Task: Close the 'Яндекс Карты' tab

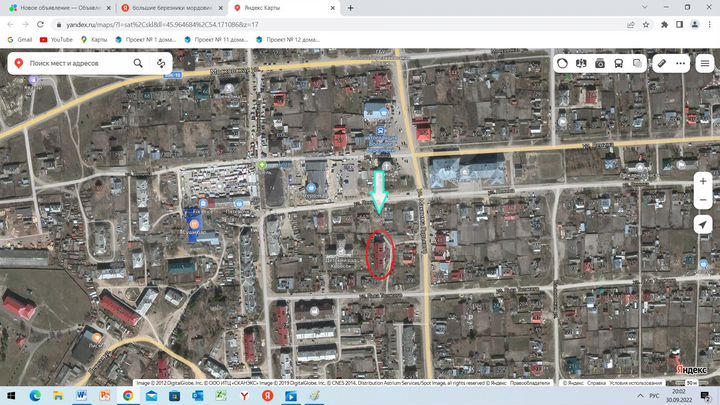Action: click(x=332, y=8)
